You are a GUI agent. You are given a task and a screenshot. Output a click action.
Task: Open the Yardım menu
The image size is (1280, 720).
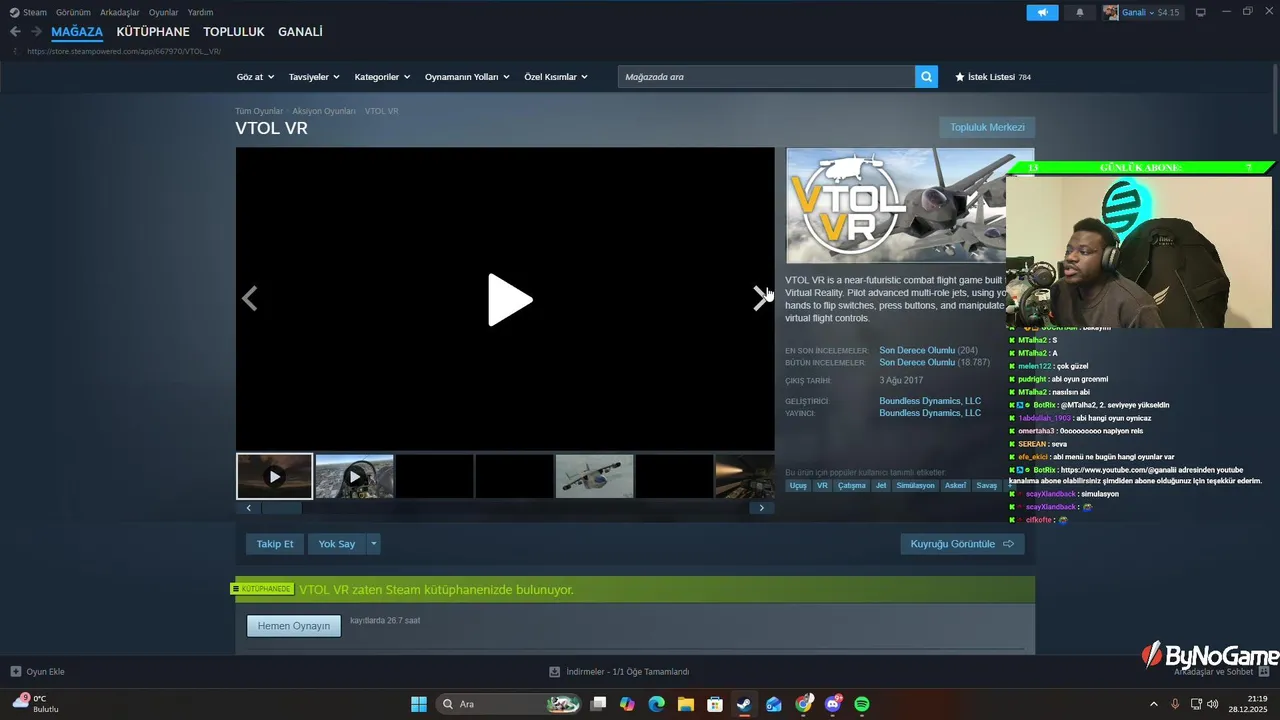point(200,12)
